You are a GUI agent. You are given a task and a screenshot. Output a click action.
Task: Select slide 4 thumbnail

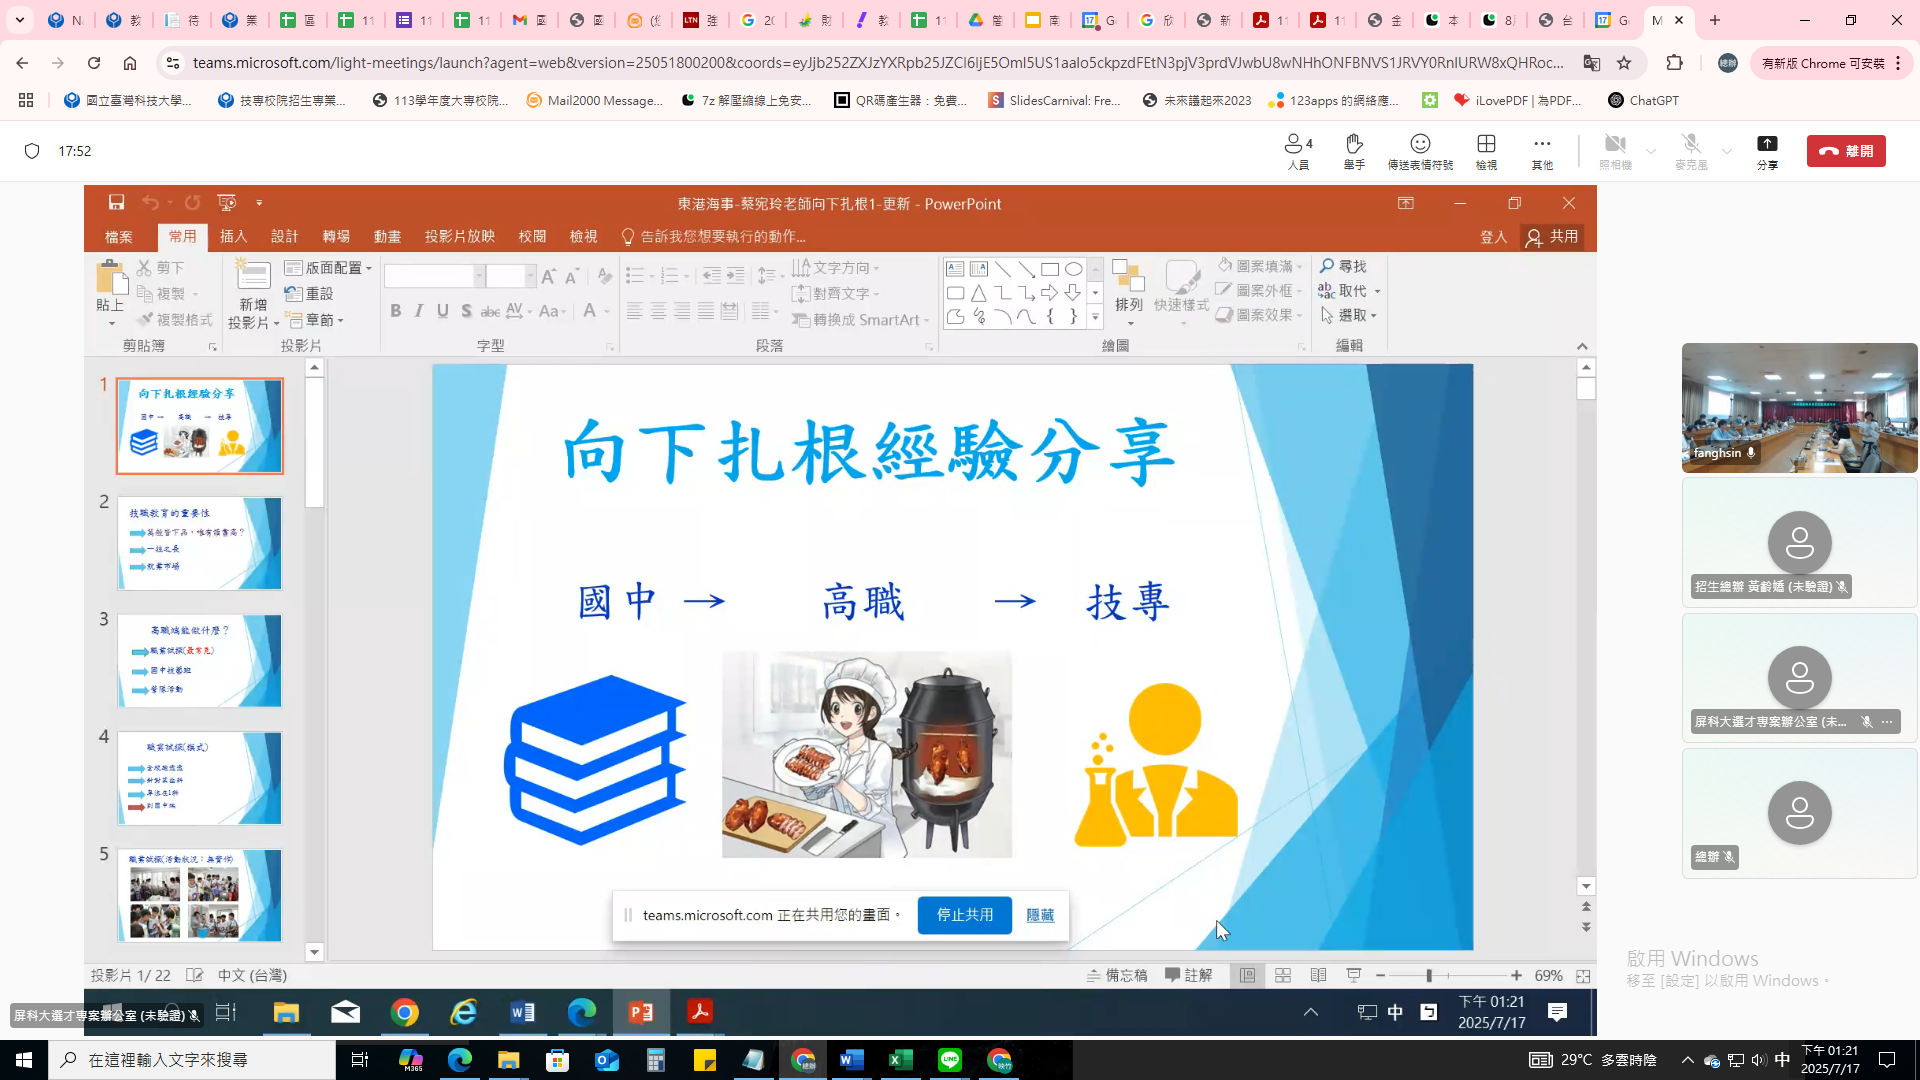pyautogui.click(x=199, y=778)
